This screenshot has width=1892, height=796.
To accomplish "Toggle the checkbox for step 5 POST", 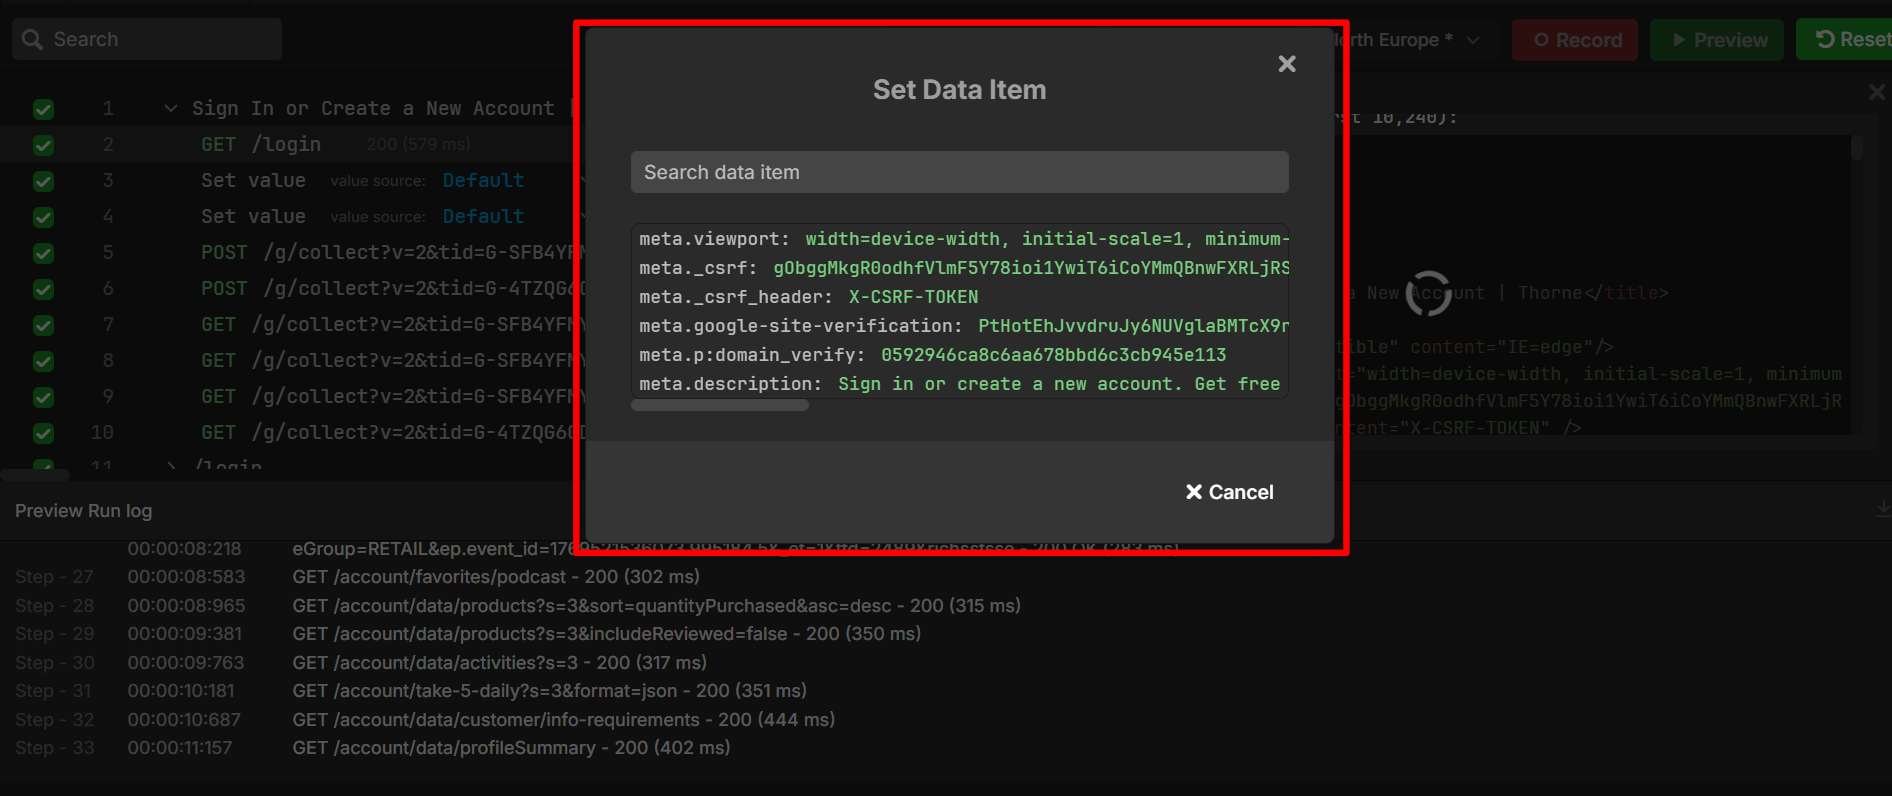I will [43, 253].
